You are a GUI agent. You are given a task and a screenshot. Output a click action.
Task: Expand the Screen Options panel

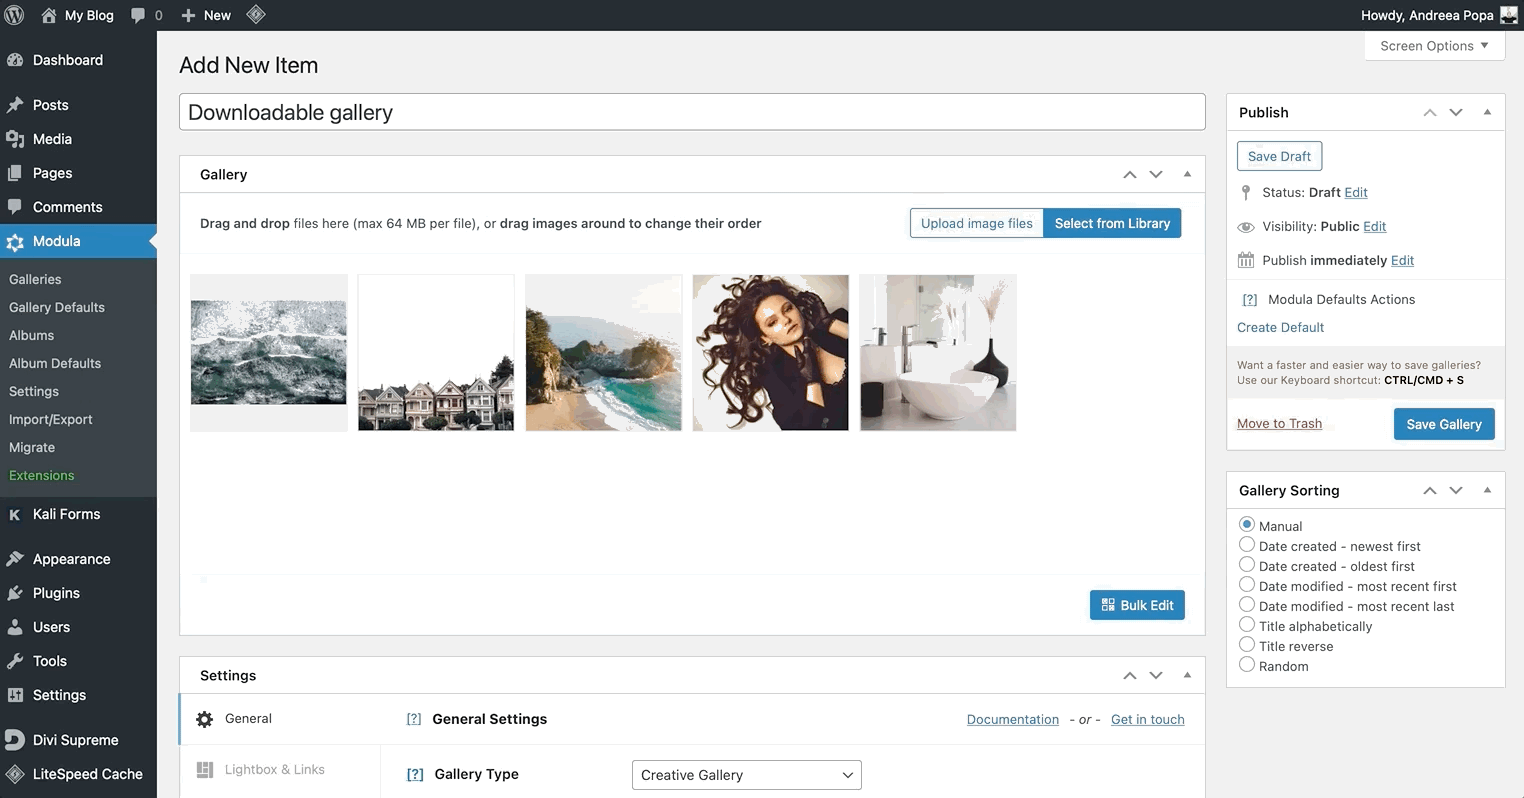point(1434,45)
